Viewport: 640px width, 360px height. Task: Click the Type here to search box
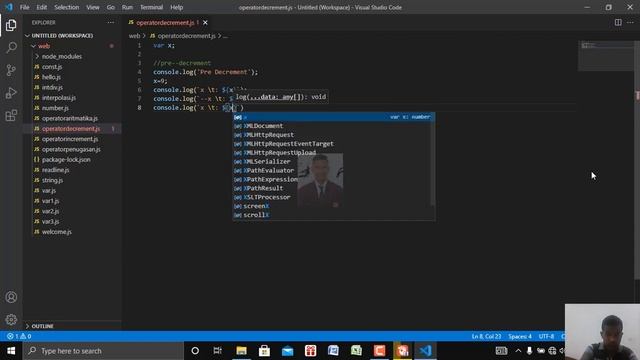103,351
